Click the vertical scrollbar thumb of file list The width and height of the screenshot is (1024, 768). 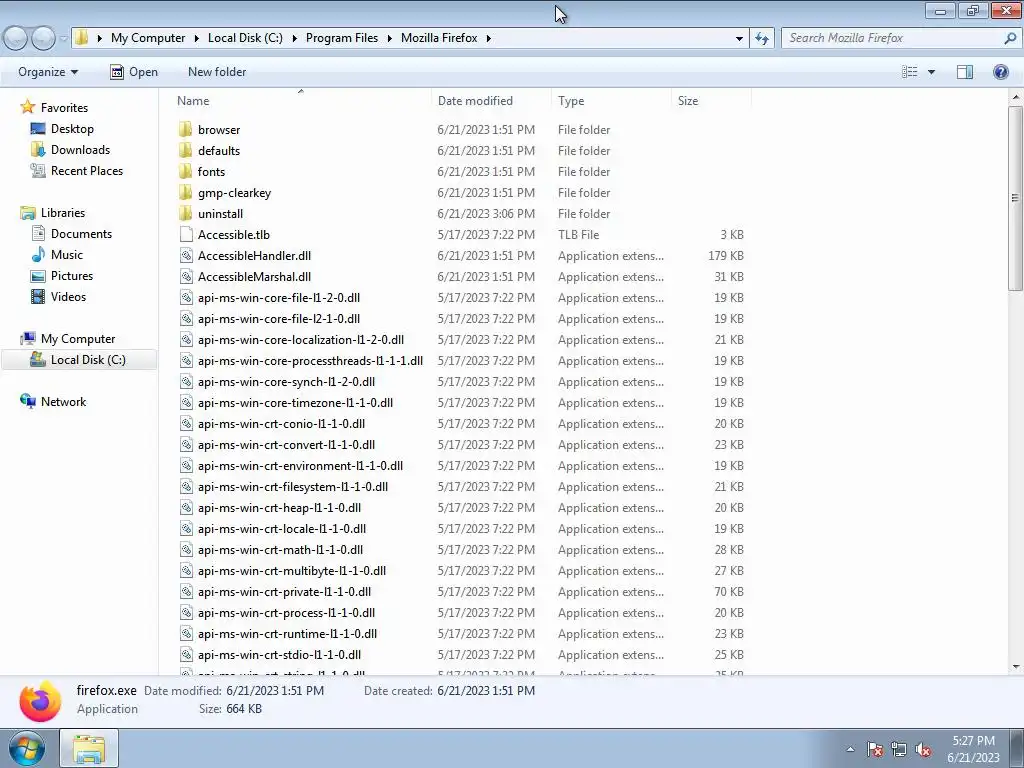tap(1015, 198)
